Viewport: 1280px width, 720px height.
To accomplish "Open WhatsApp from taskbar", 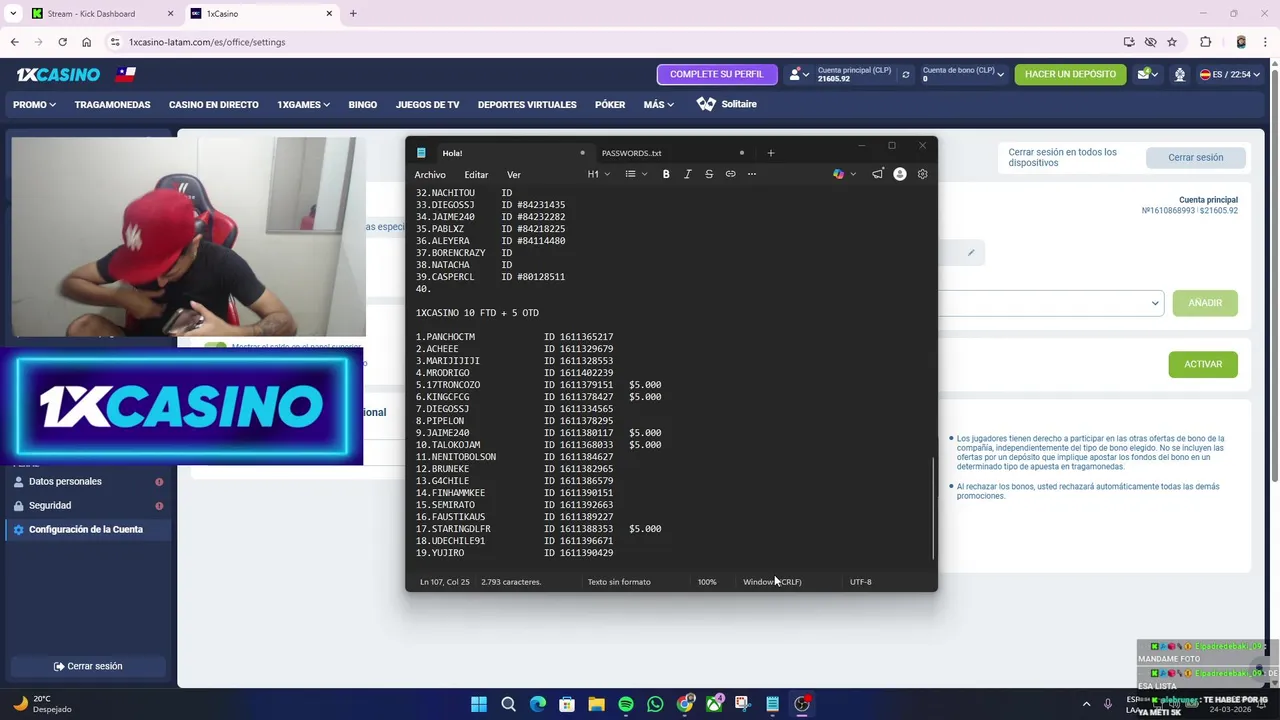I will click(655, 704).
